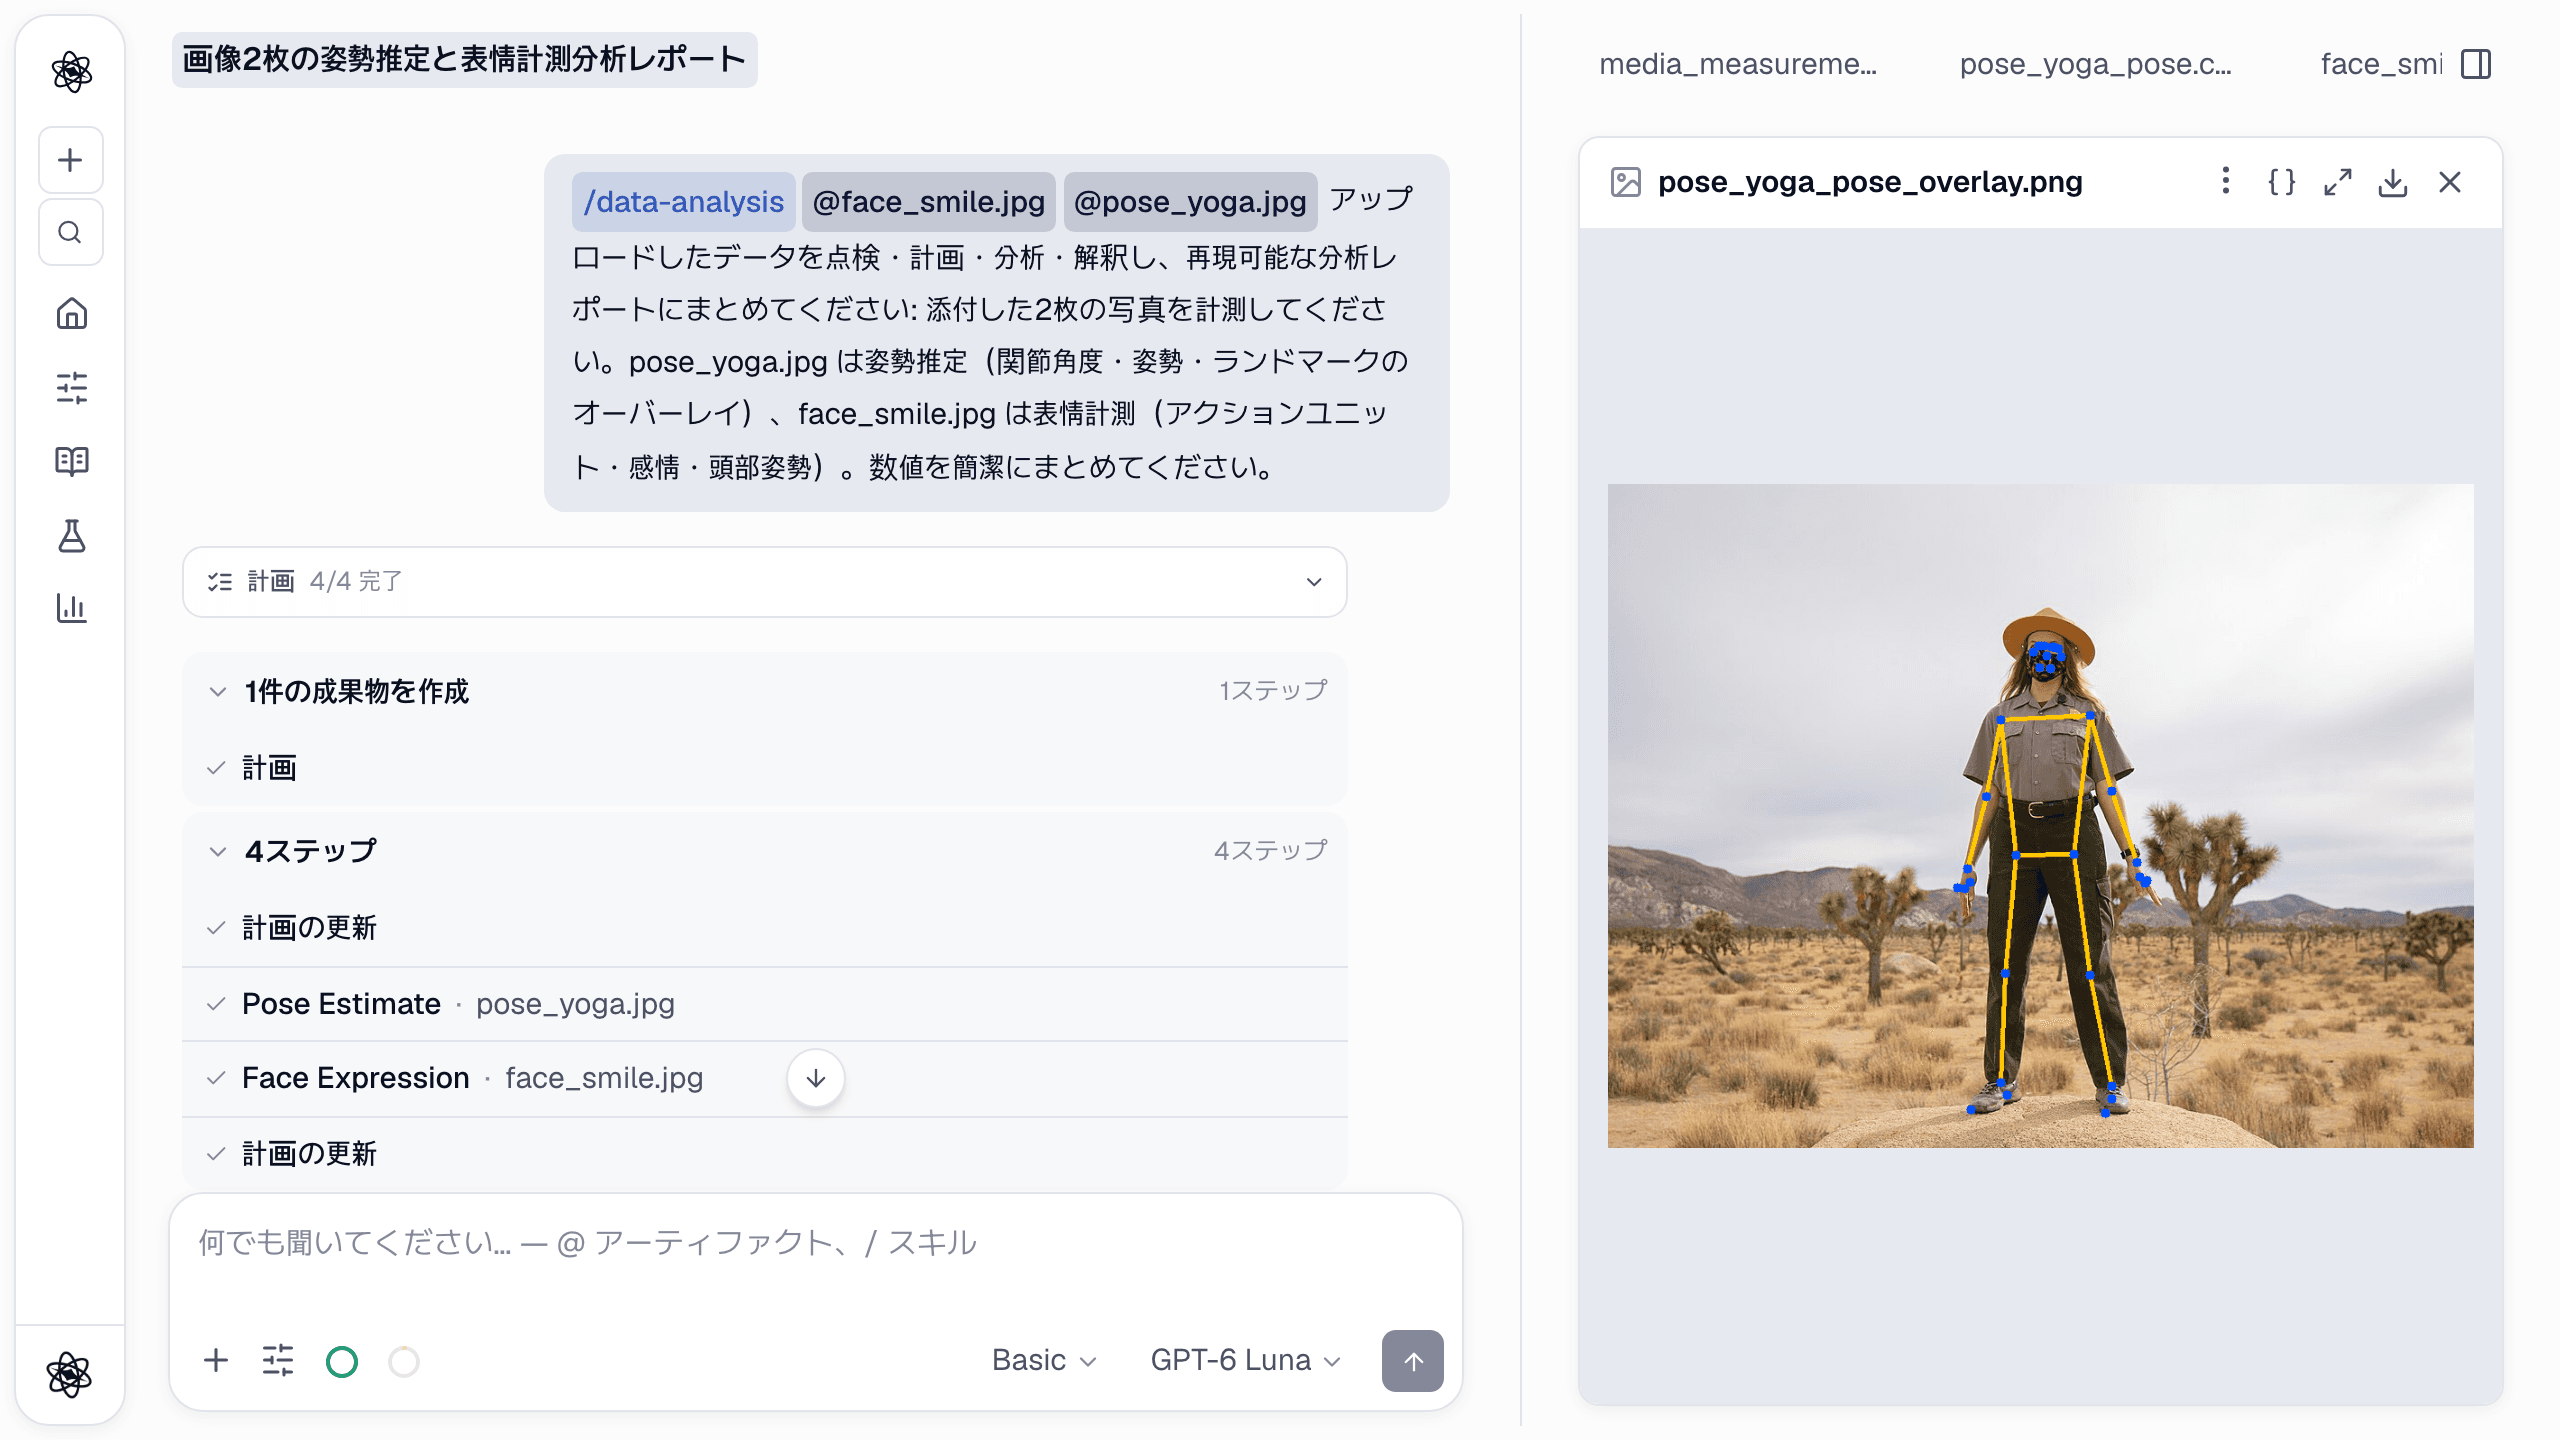Open the flask experiments icon in sidebar
The height and width of the screenshot is (1440, 2560).
coord(71,536)
